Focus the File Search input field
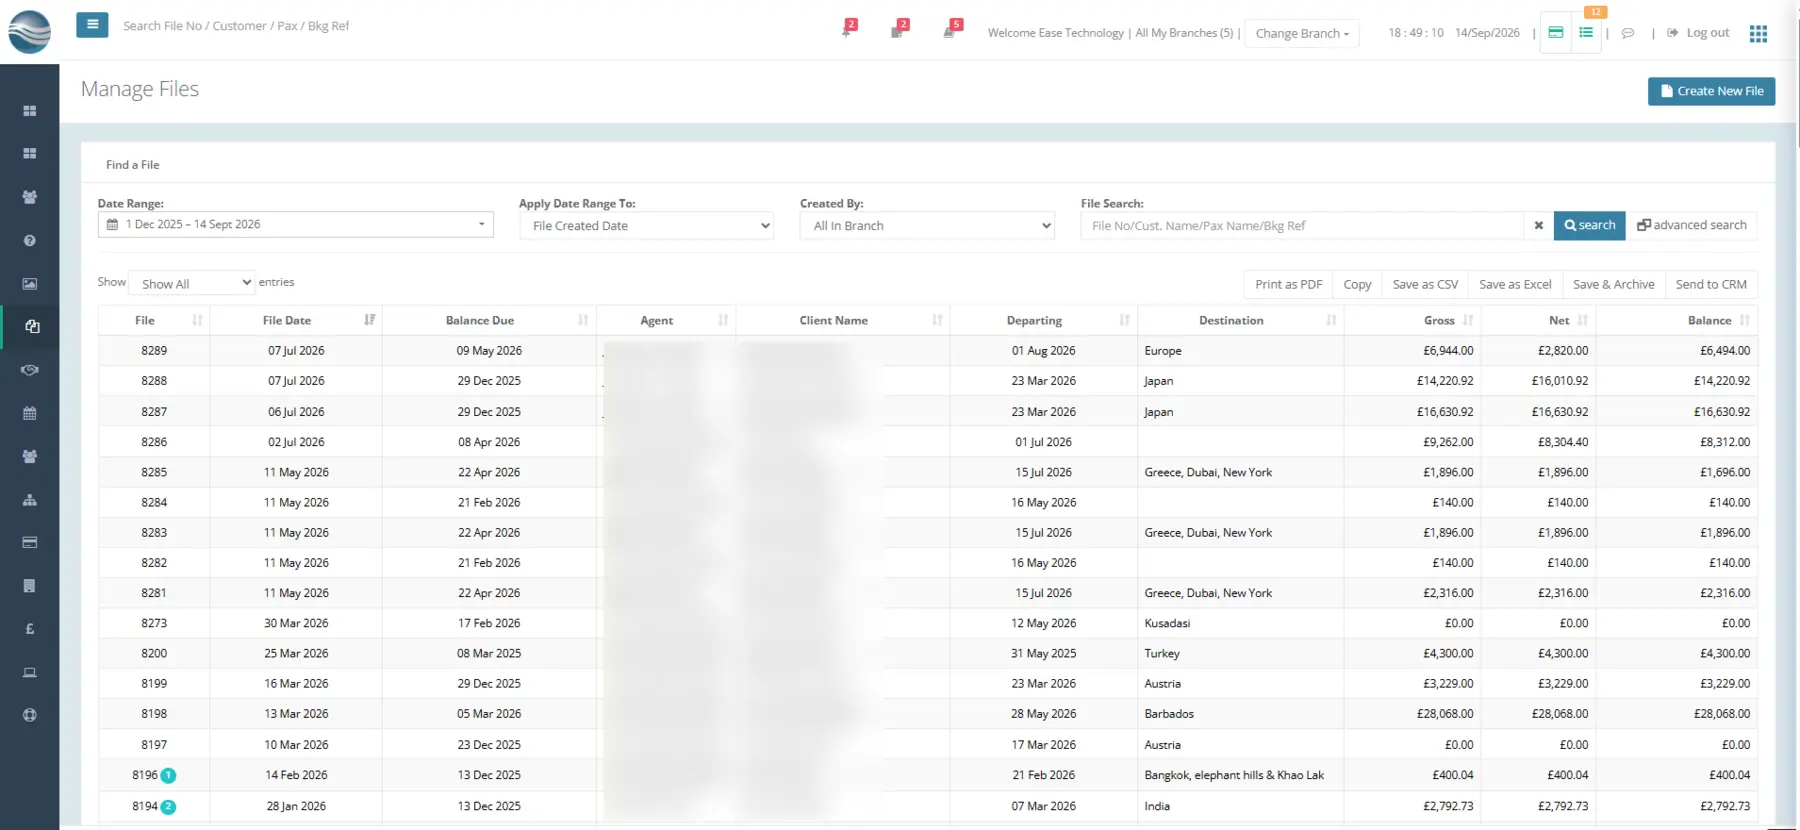This screenshot has height=830, width=1800. (x=1301, y=226)
